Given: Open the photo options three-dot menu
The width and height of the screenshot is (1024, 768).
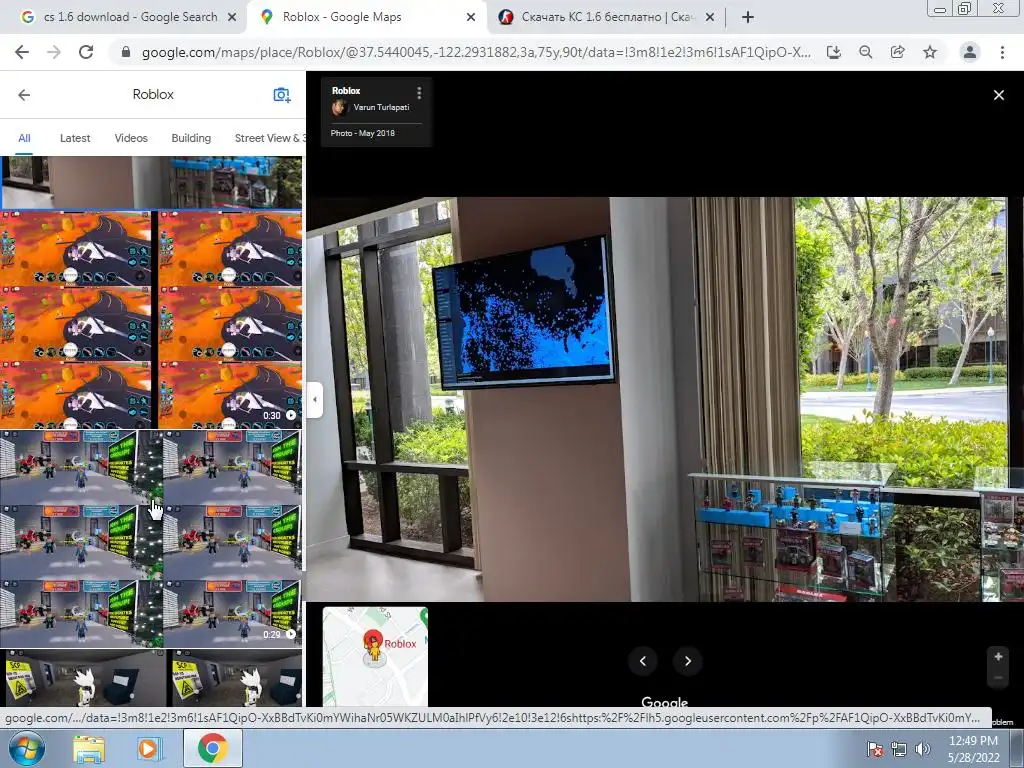Looking at the screenshot, I should pos(419,93).
